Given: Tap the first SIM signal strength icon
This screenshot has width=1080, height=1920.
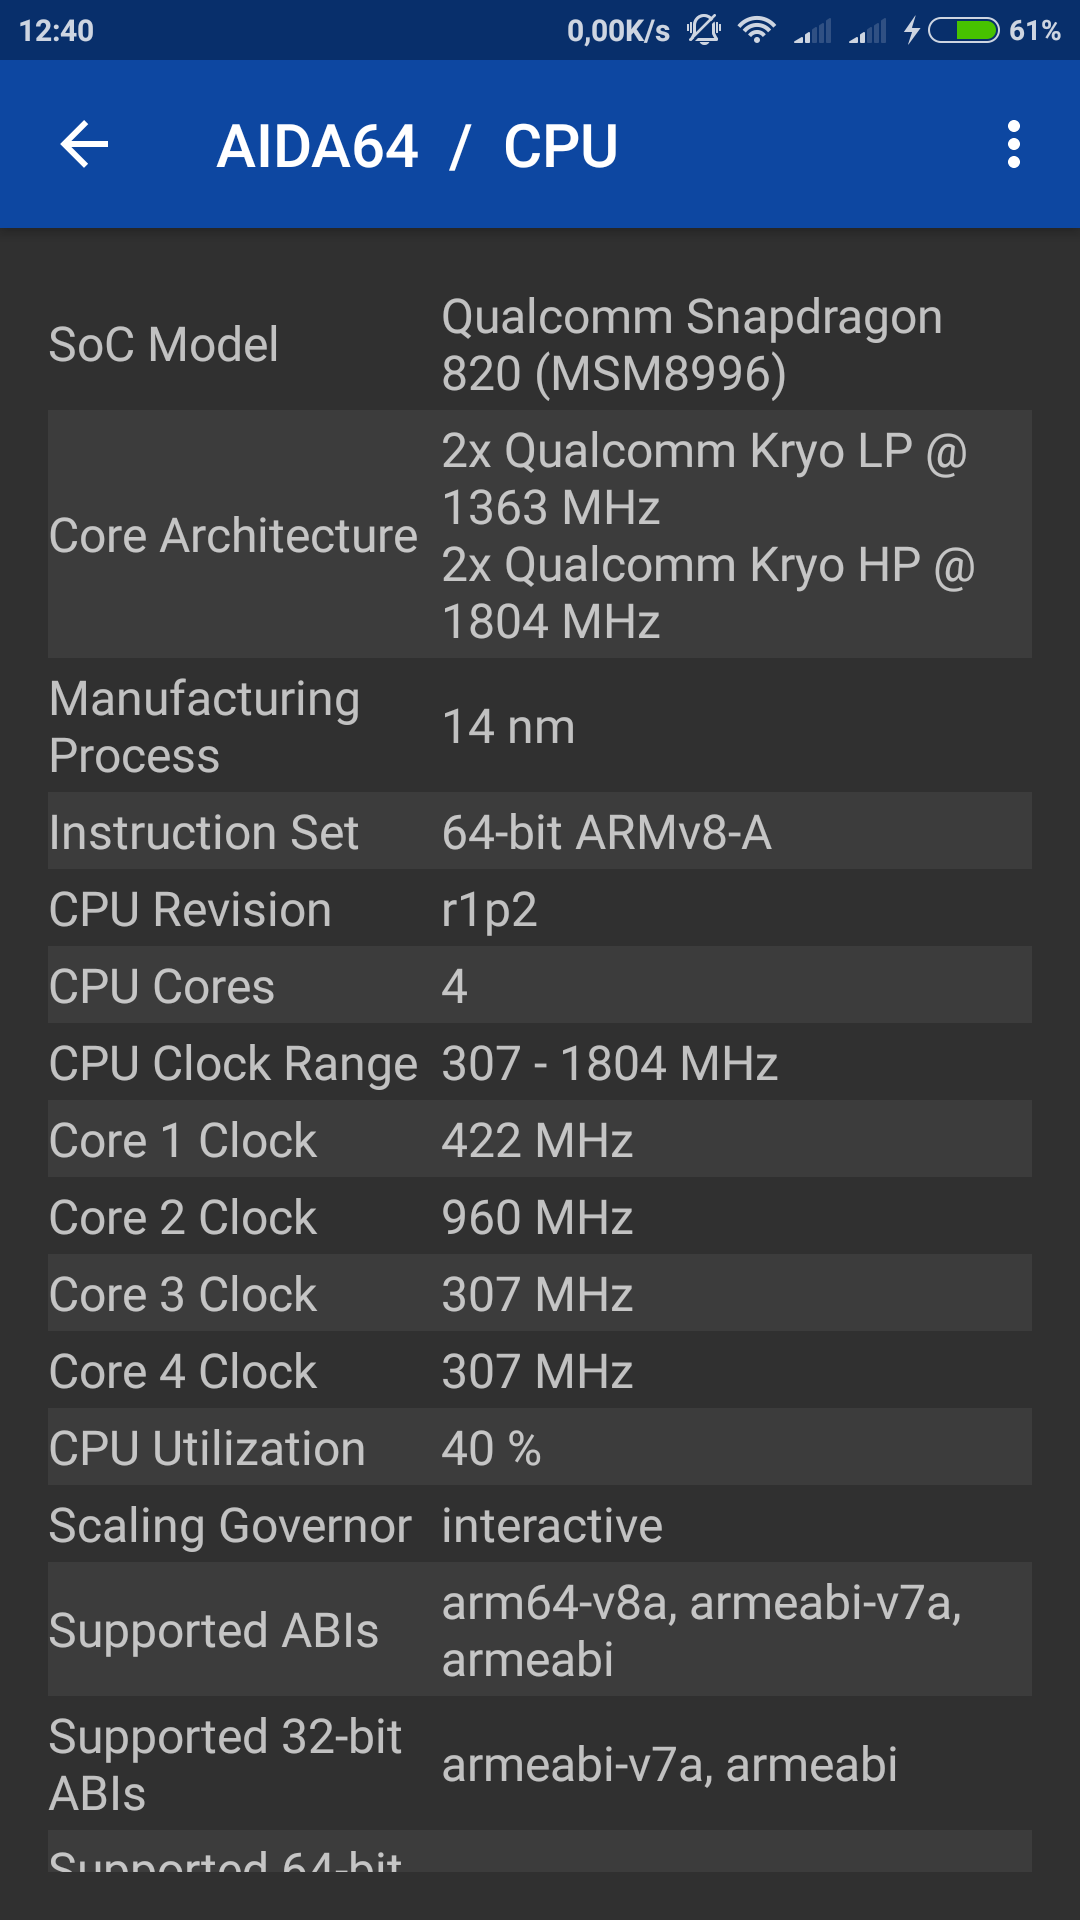Looking at the screenshot, I should (x=813, y=31).
